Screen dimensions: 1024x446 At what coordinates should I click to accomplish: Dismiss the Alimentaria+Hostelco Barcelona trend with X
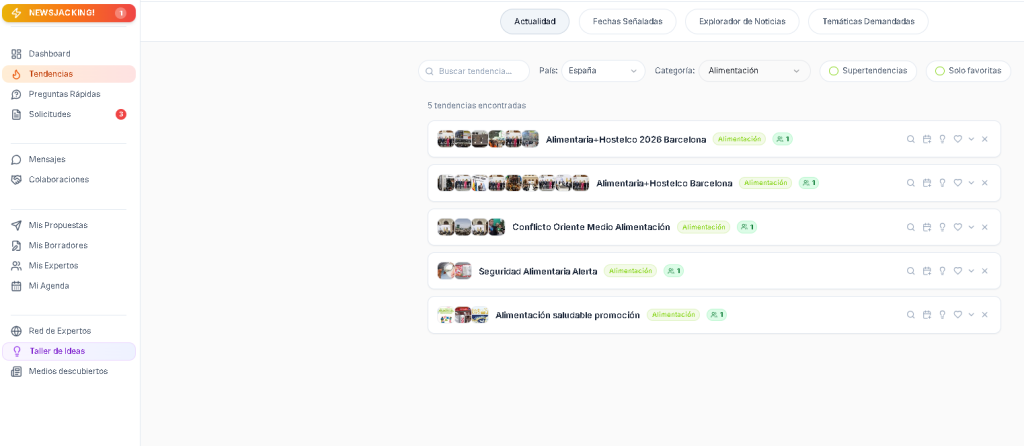(984, 183)
